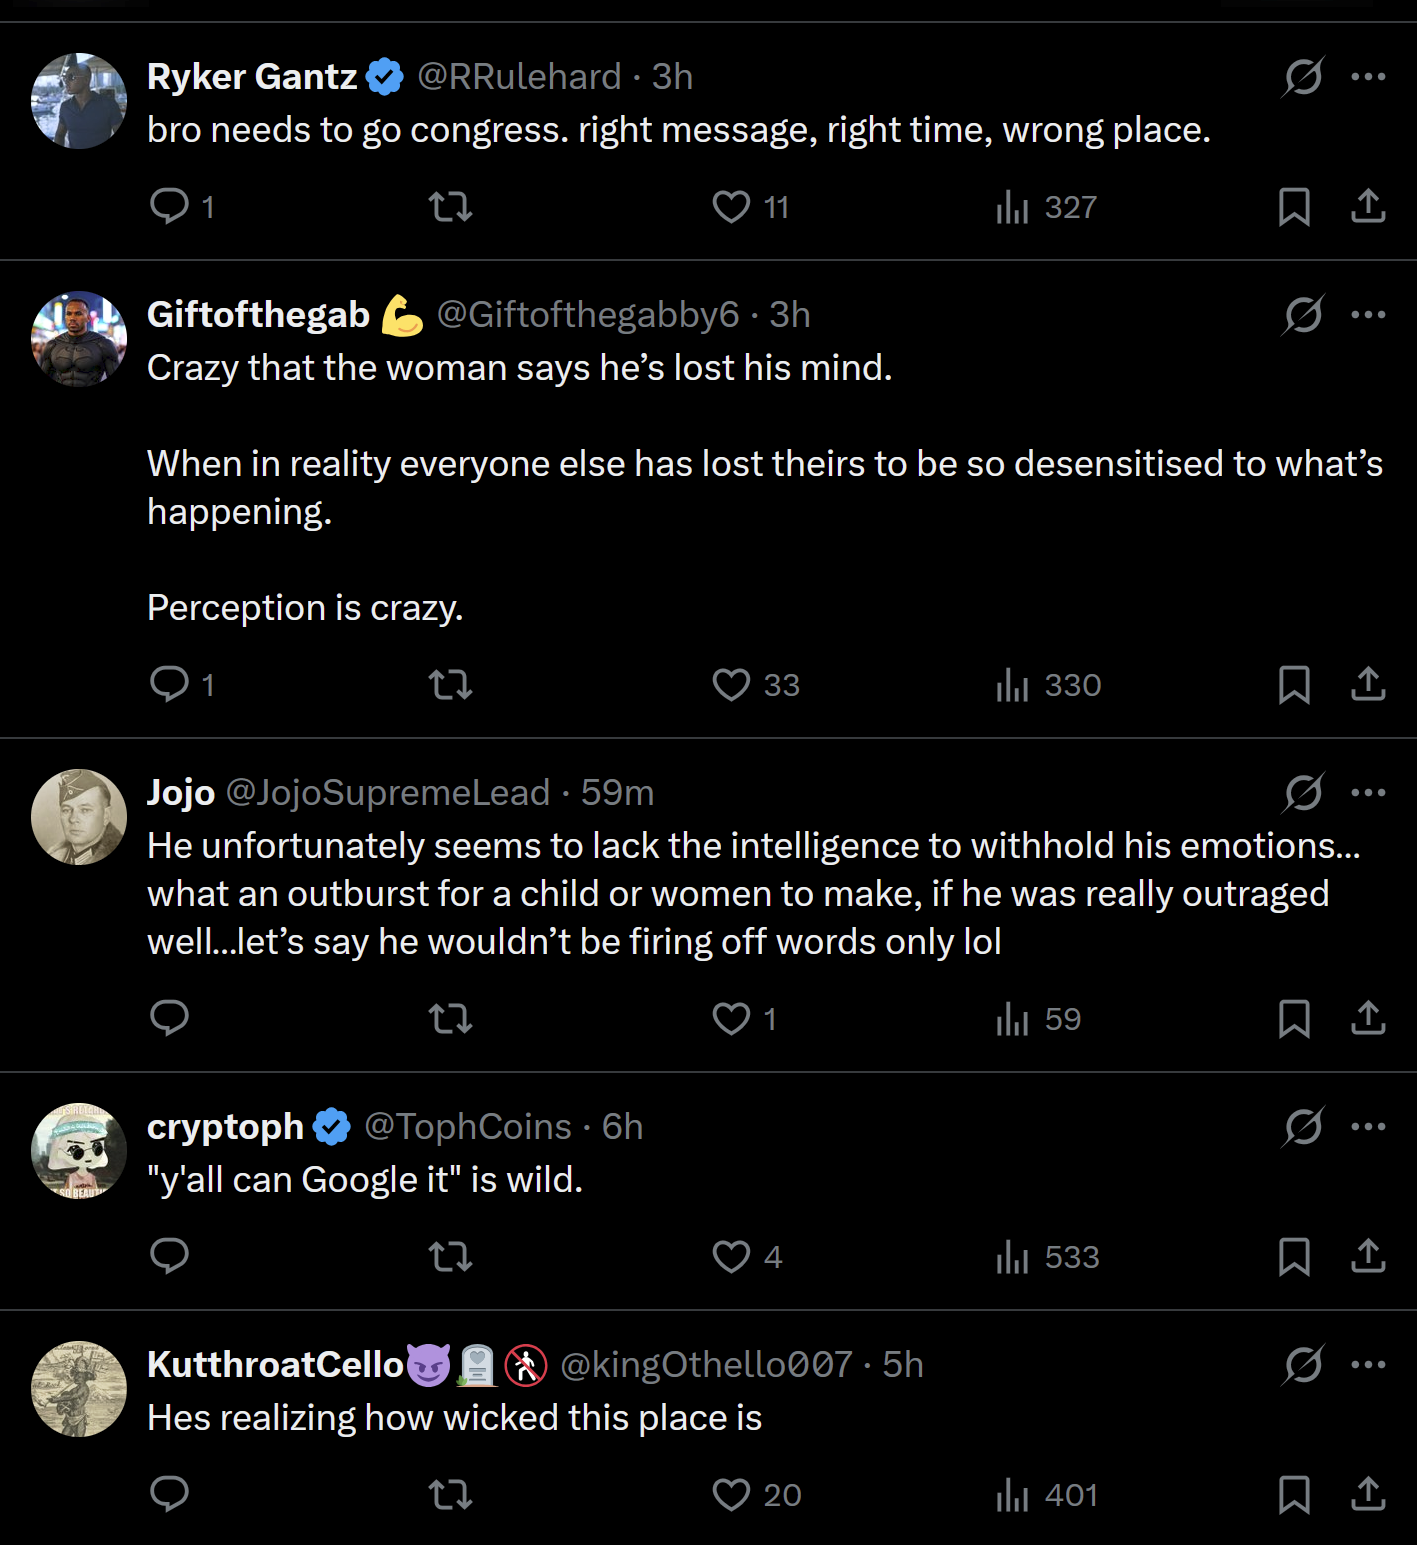1417x1545 pixels.
Task: Reply to Ryker Gantz's tweet
Action: 170,206
